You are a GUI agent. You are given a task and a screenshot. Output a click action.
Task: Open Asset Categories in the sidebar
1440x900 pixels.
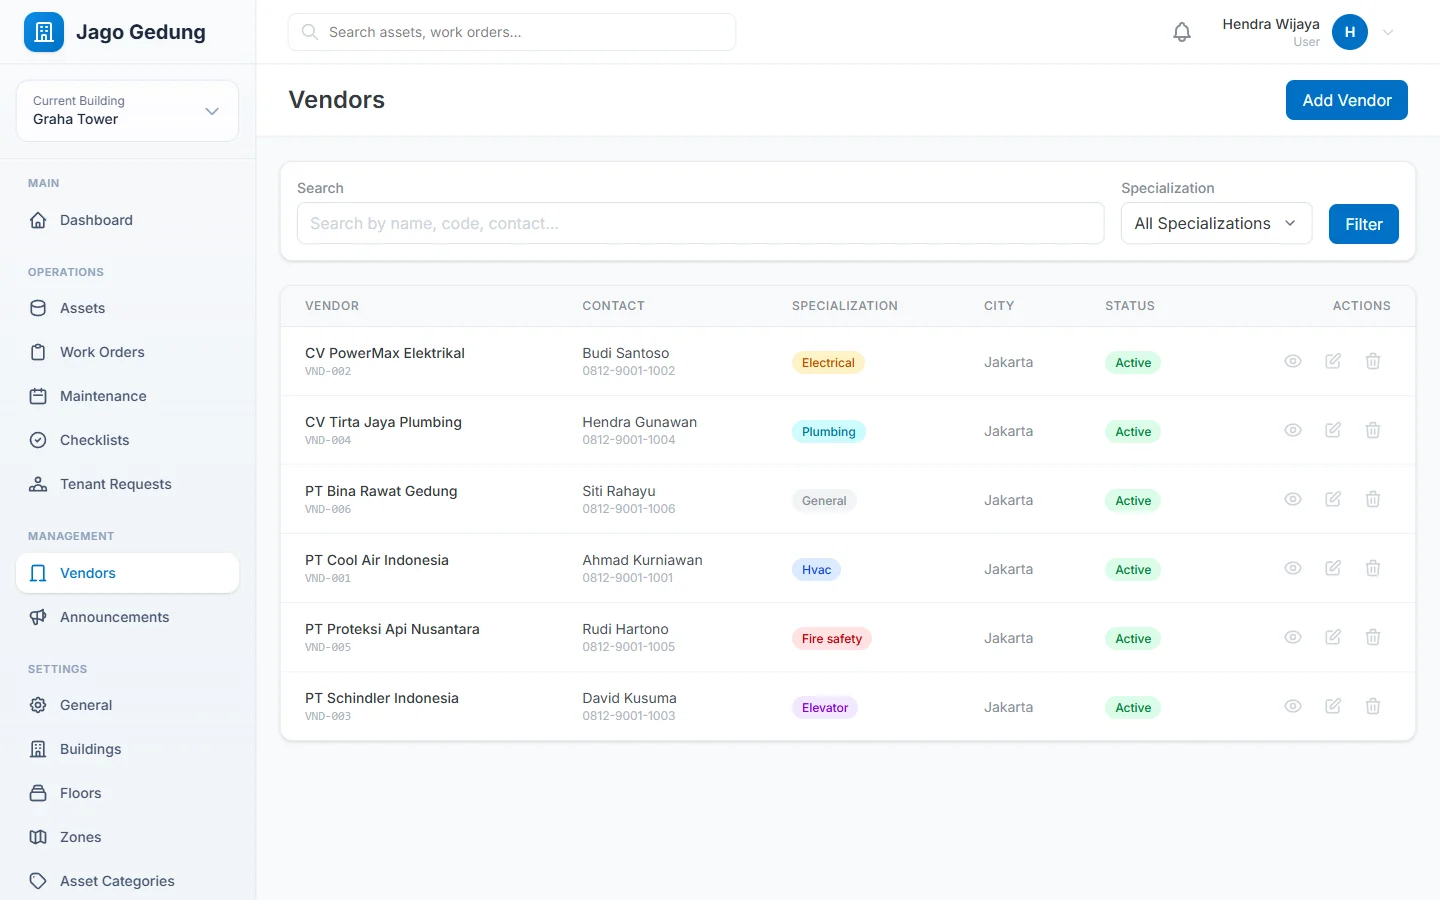pyautogui.click(x=127, y=881)
